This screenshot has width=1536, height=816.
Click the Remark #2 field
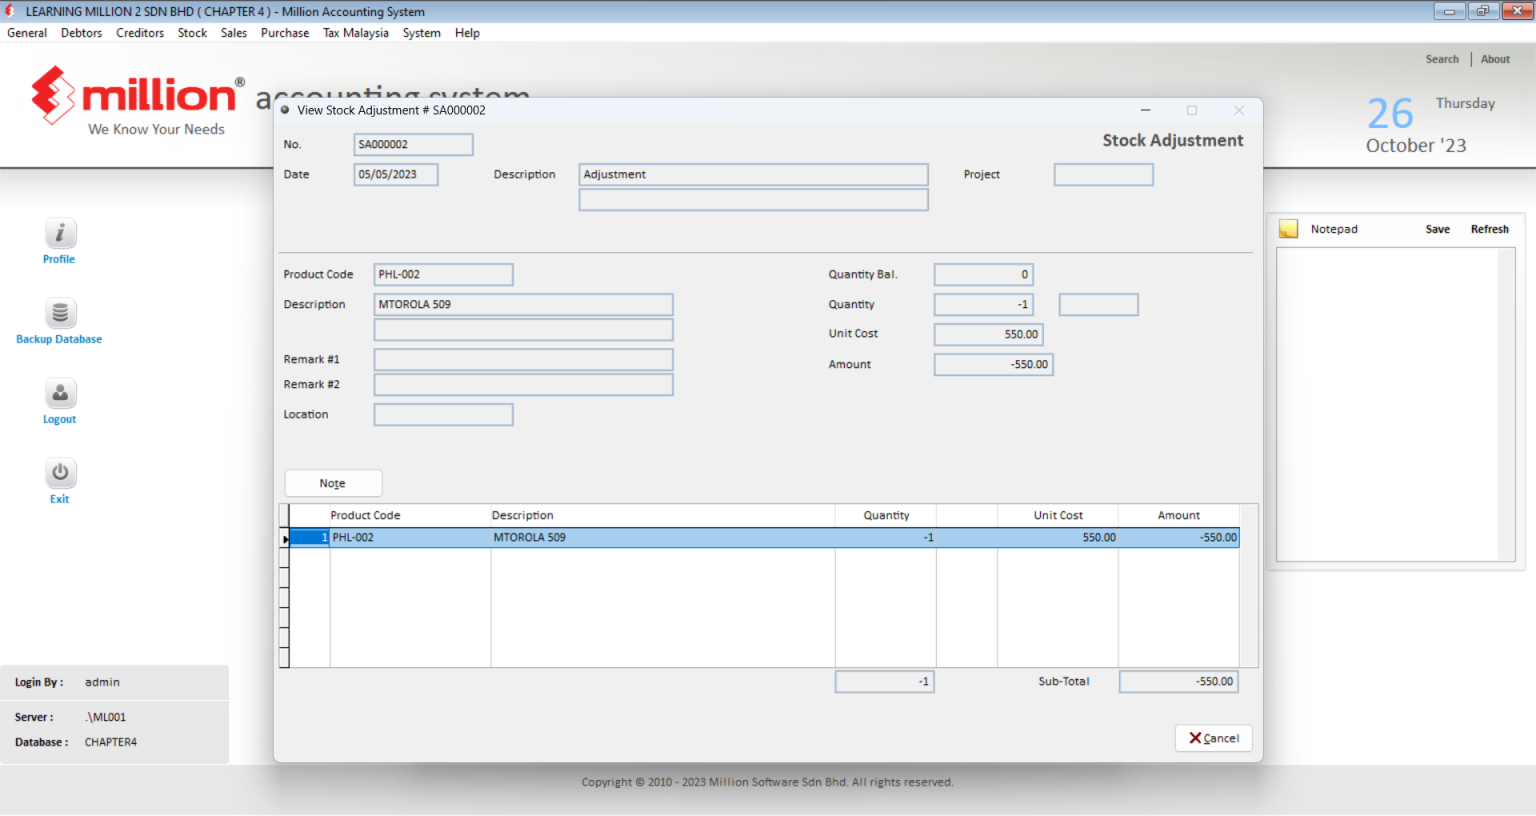tap(524, 385)
